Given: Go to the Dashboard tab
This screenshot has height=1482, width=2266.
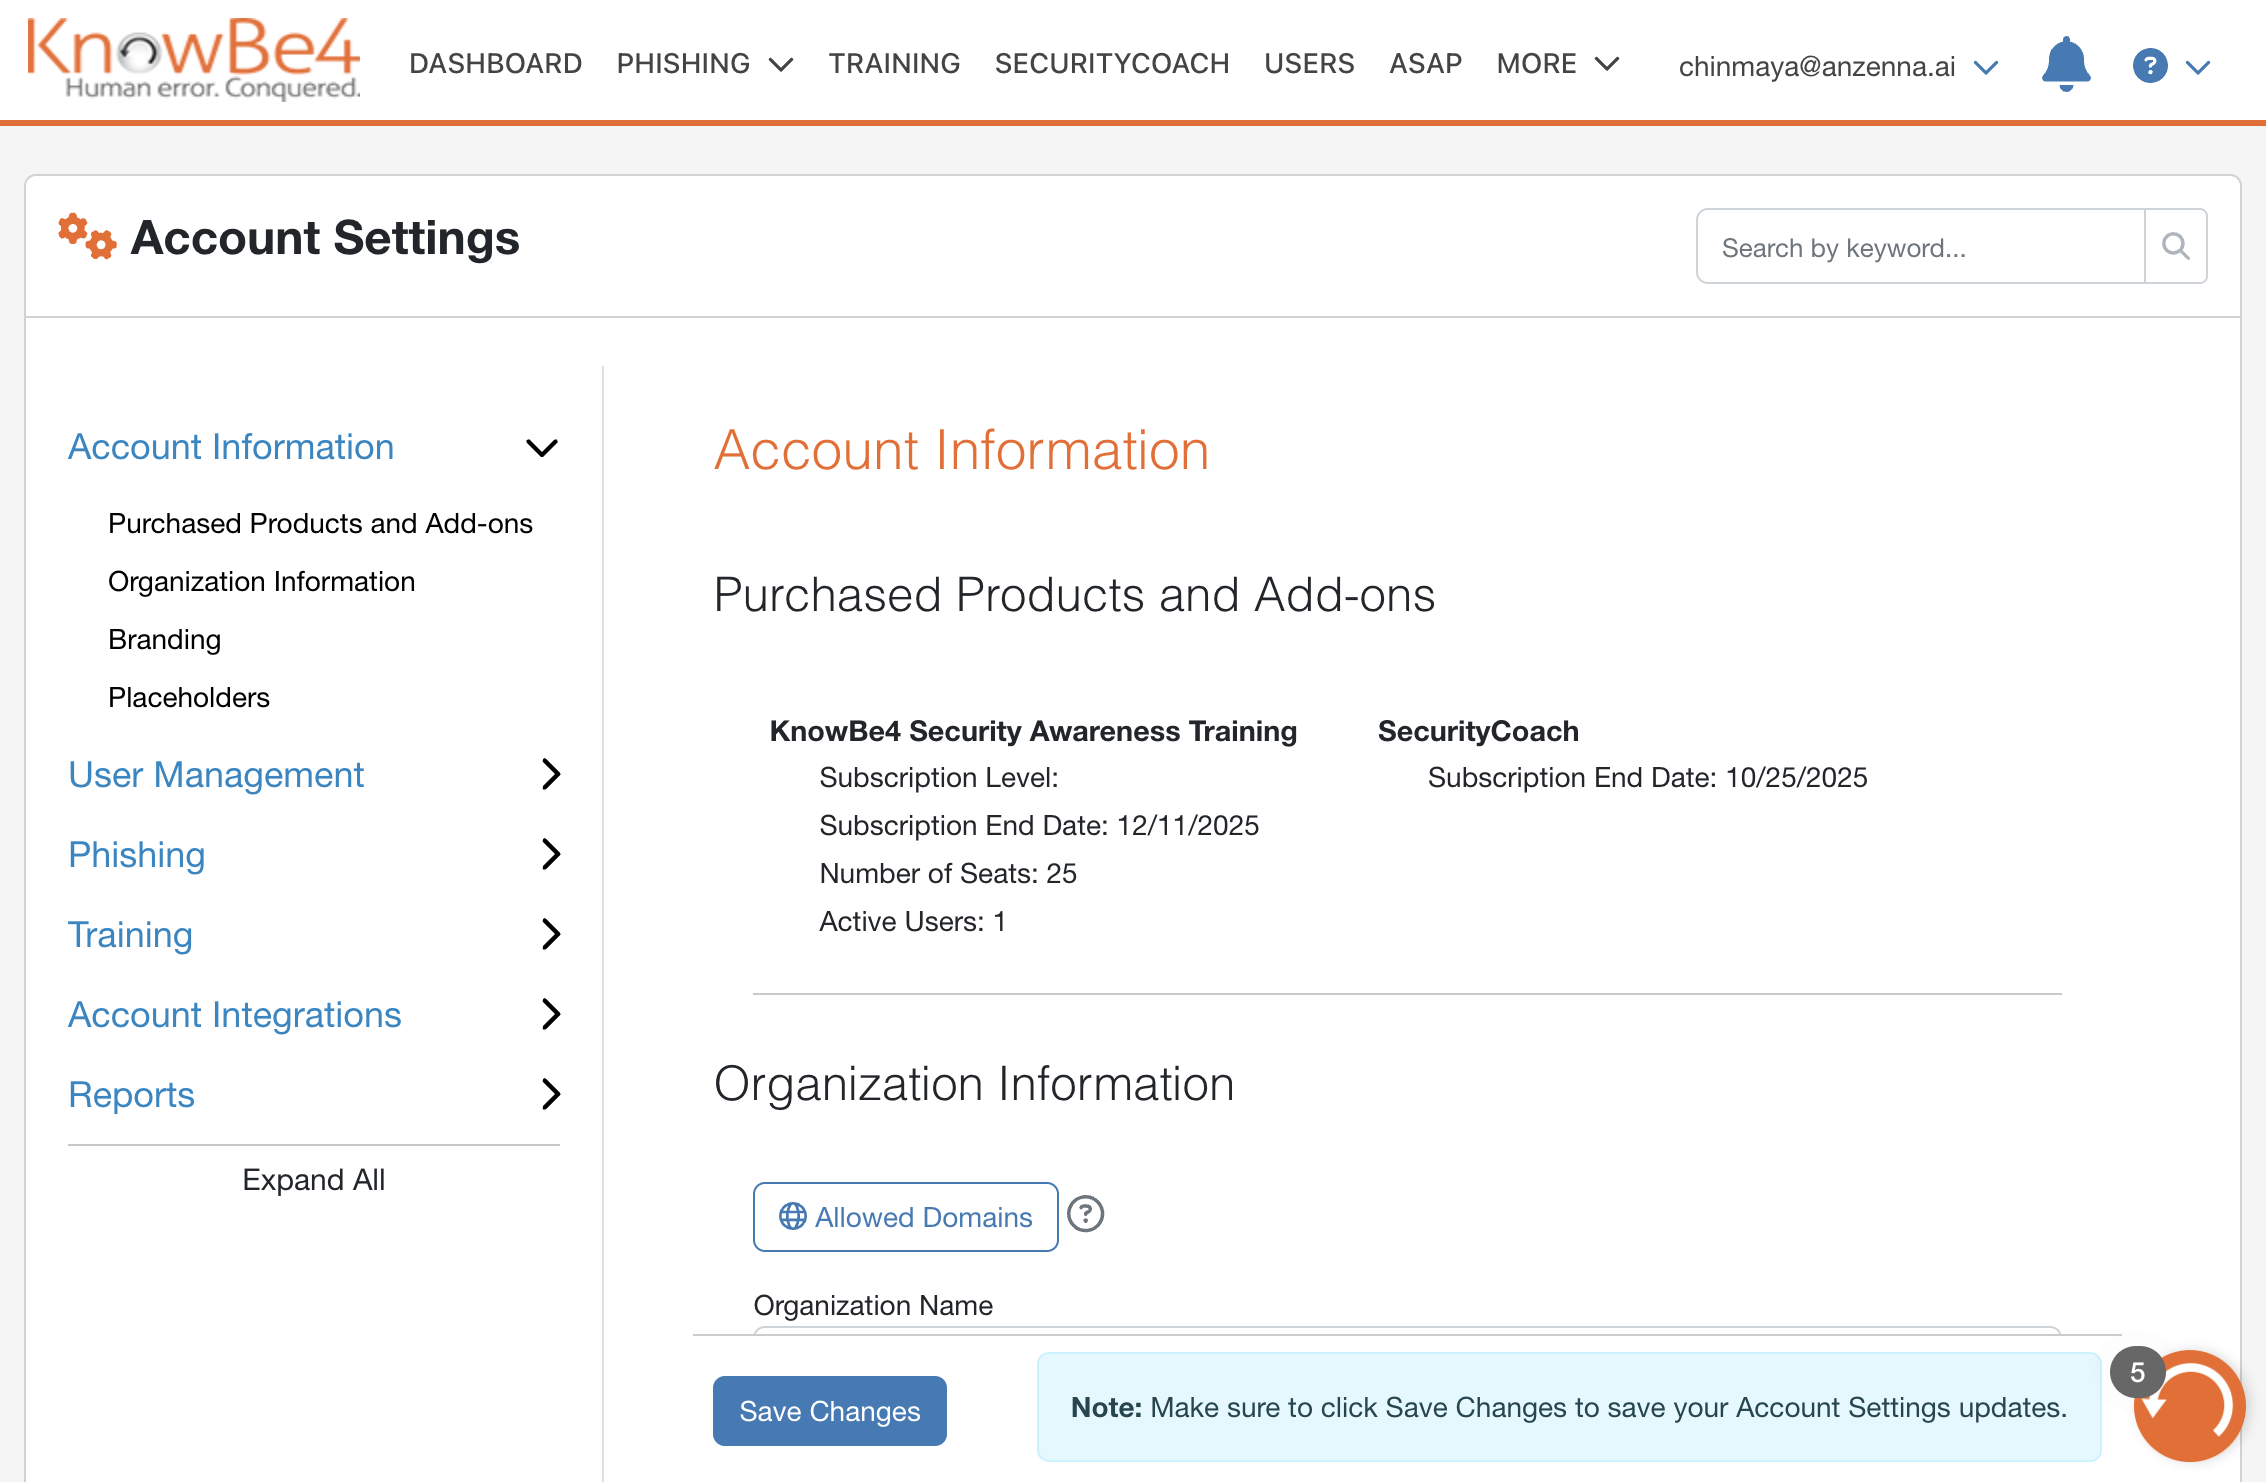Looking at the screenshot, I should pyautogui.click(x=495, y=64).
